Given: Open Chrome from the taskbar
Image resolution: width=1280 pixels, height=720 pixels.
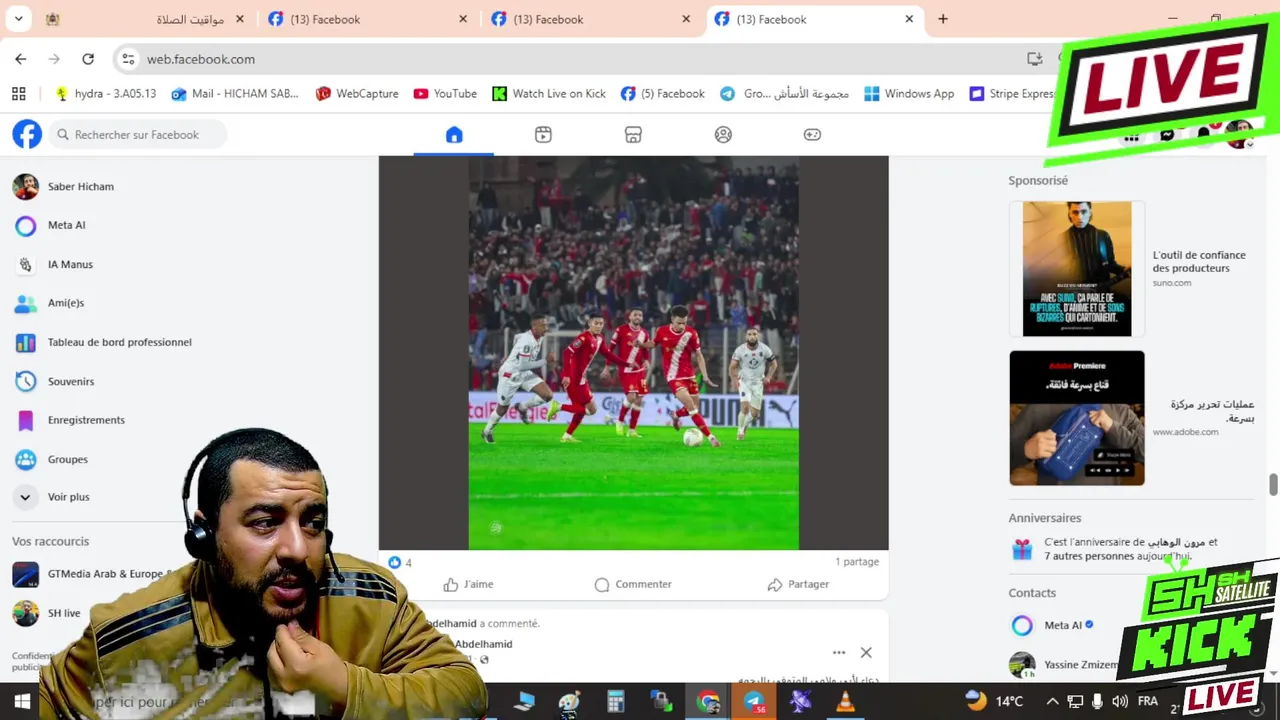Looking at the screenshot, I should (x=708, y=702).
